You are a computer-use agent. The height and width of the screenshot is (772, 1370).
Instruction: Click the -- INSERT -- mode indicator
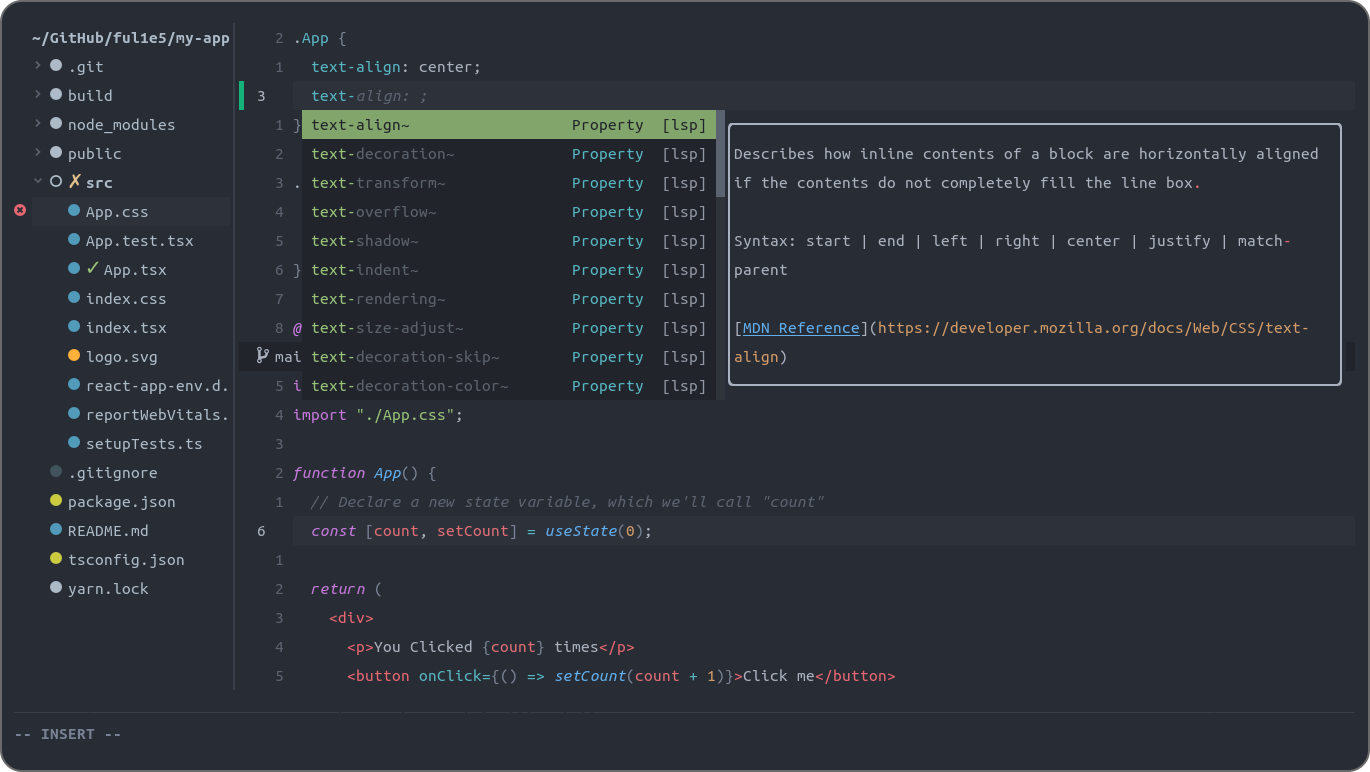click(x=68, y=734)
